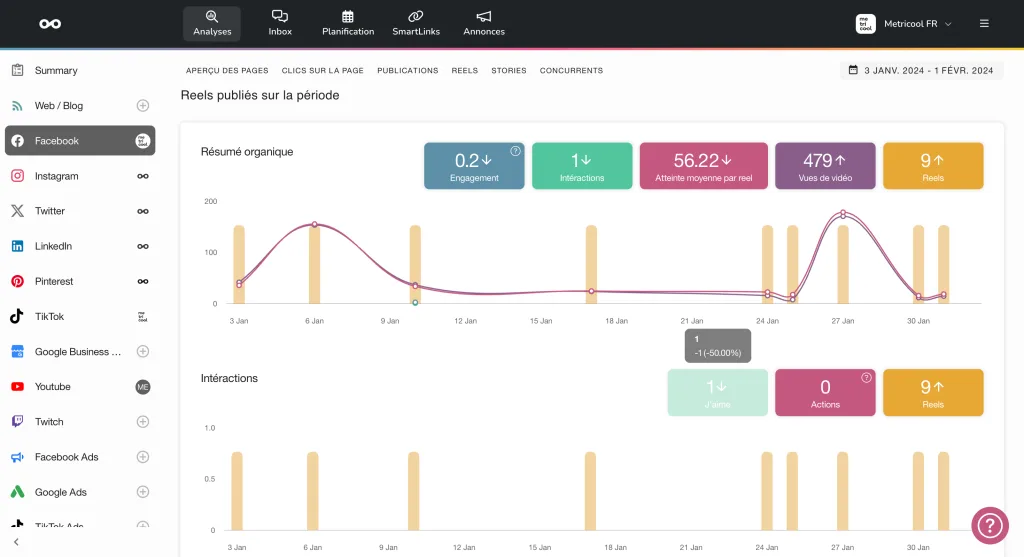Switch to the Stories tab

(508, 71)
